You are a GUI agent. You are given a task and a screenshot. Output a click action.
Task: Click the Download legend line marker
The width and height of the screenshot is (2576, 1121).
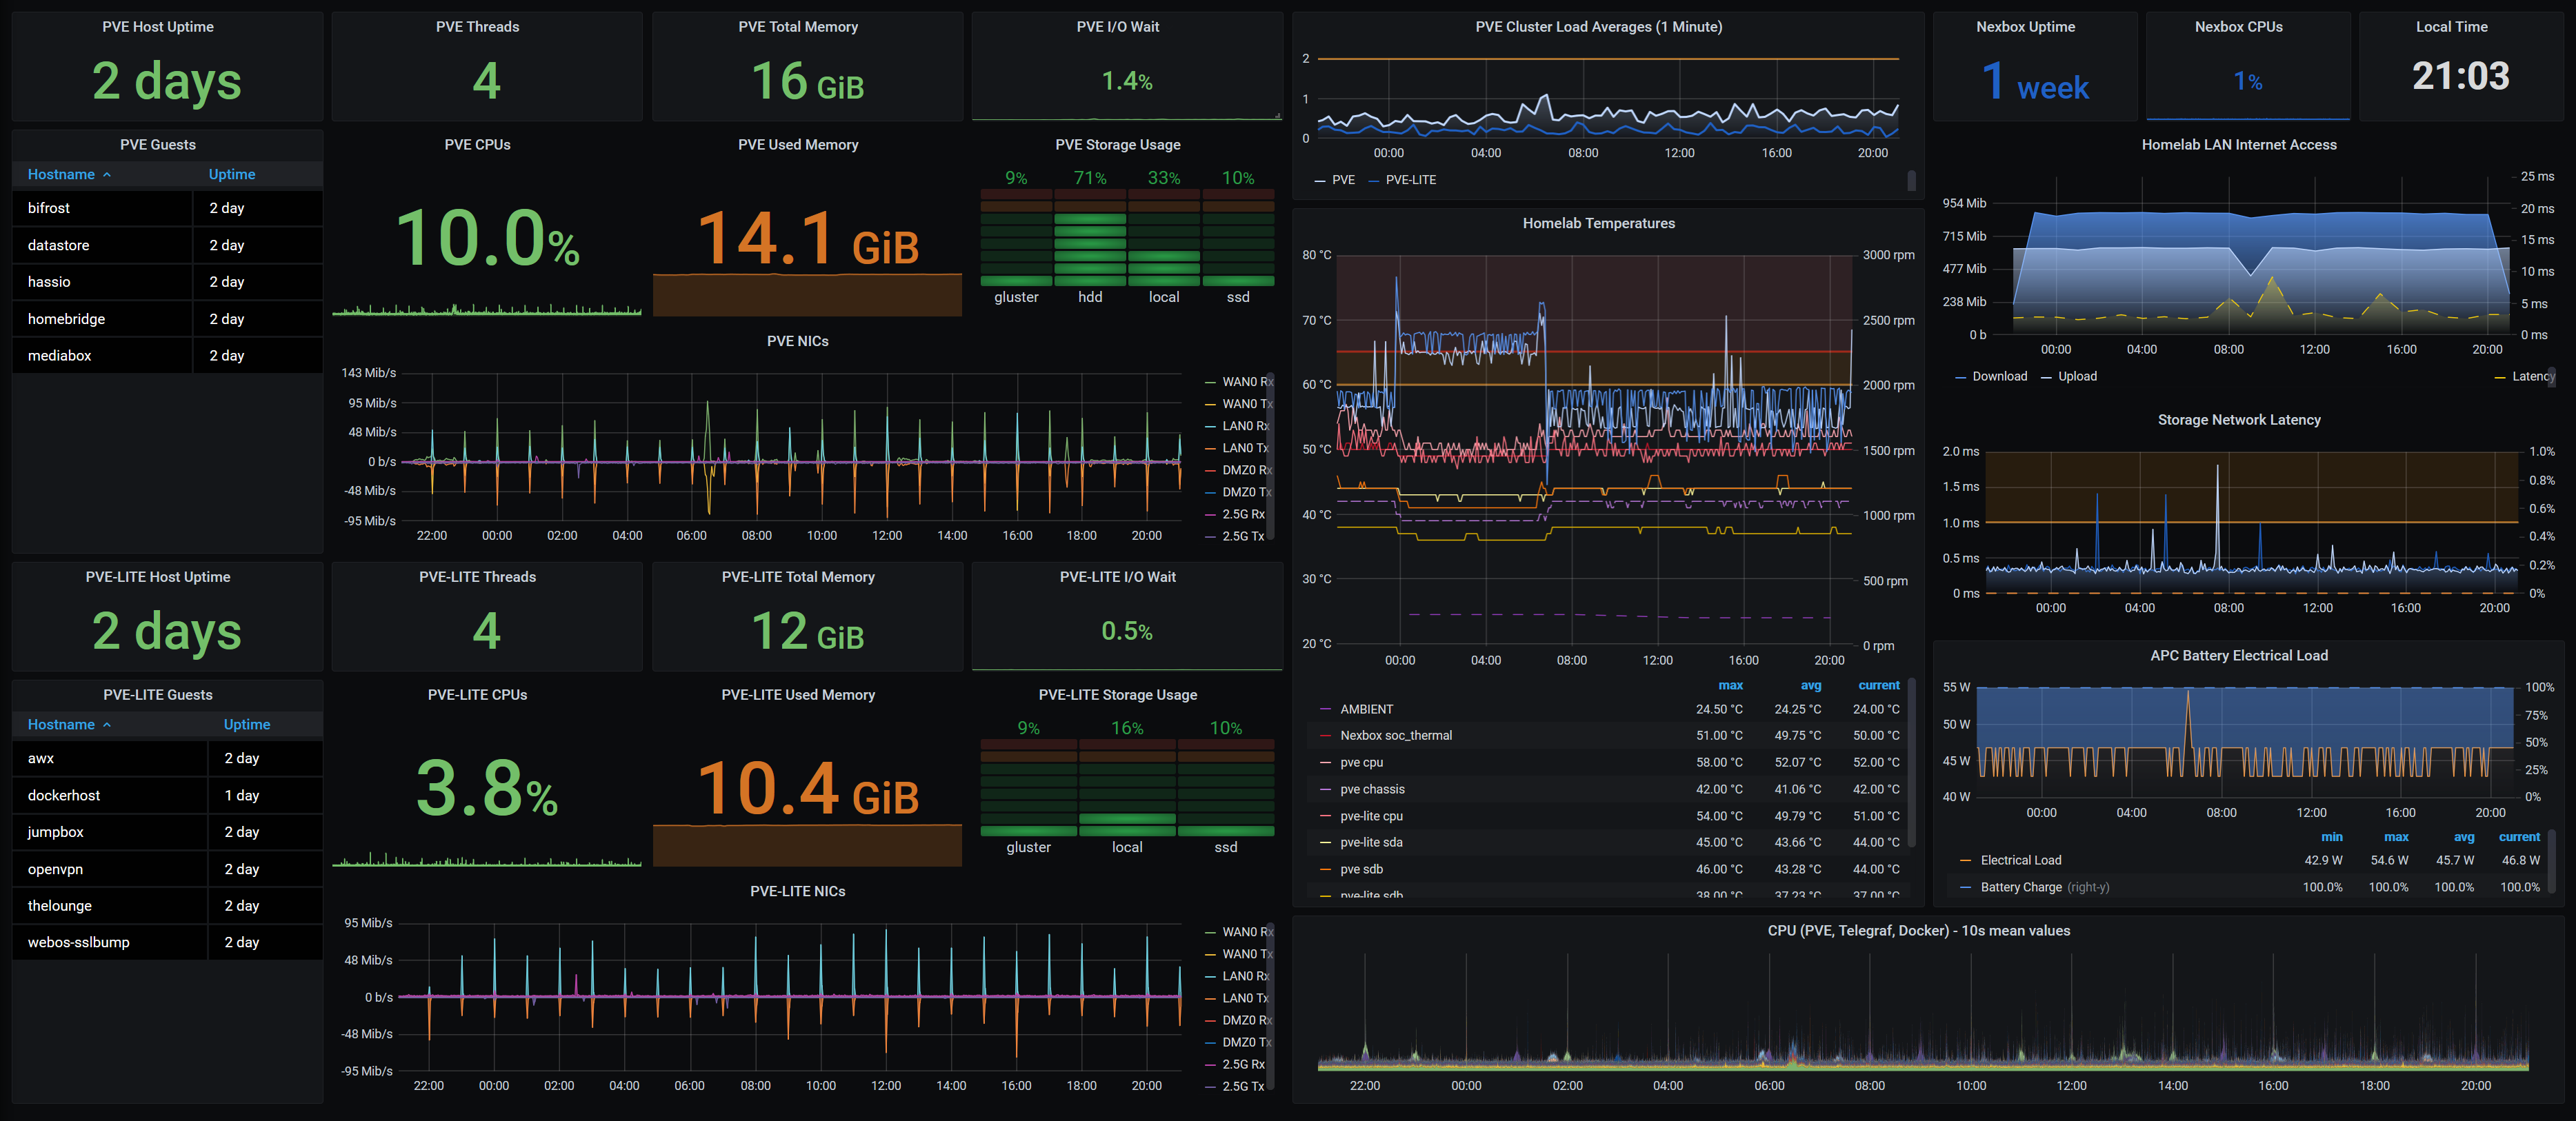(1960, 377)
